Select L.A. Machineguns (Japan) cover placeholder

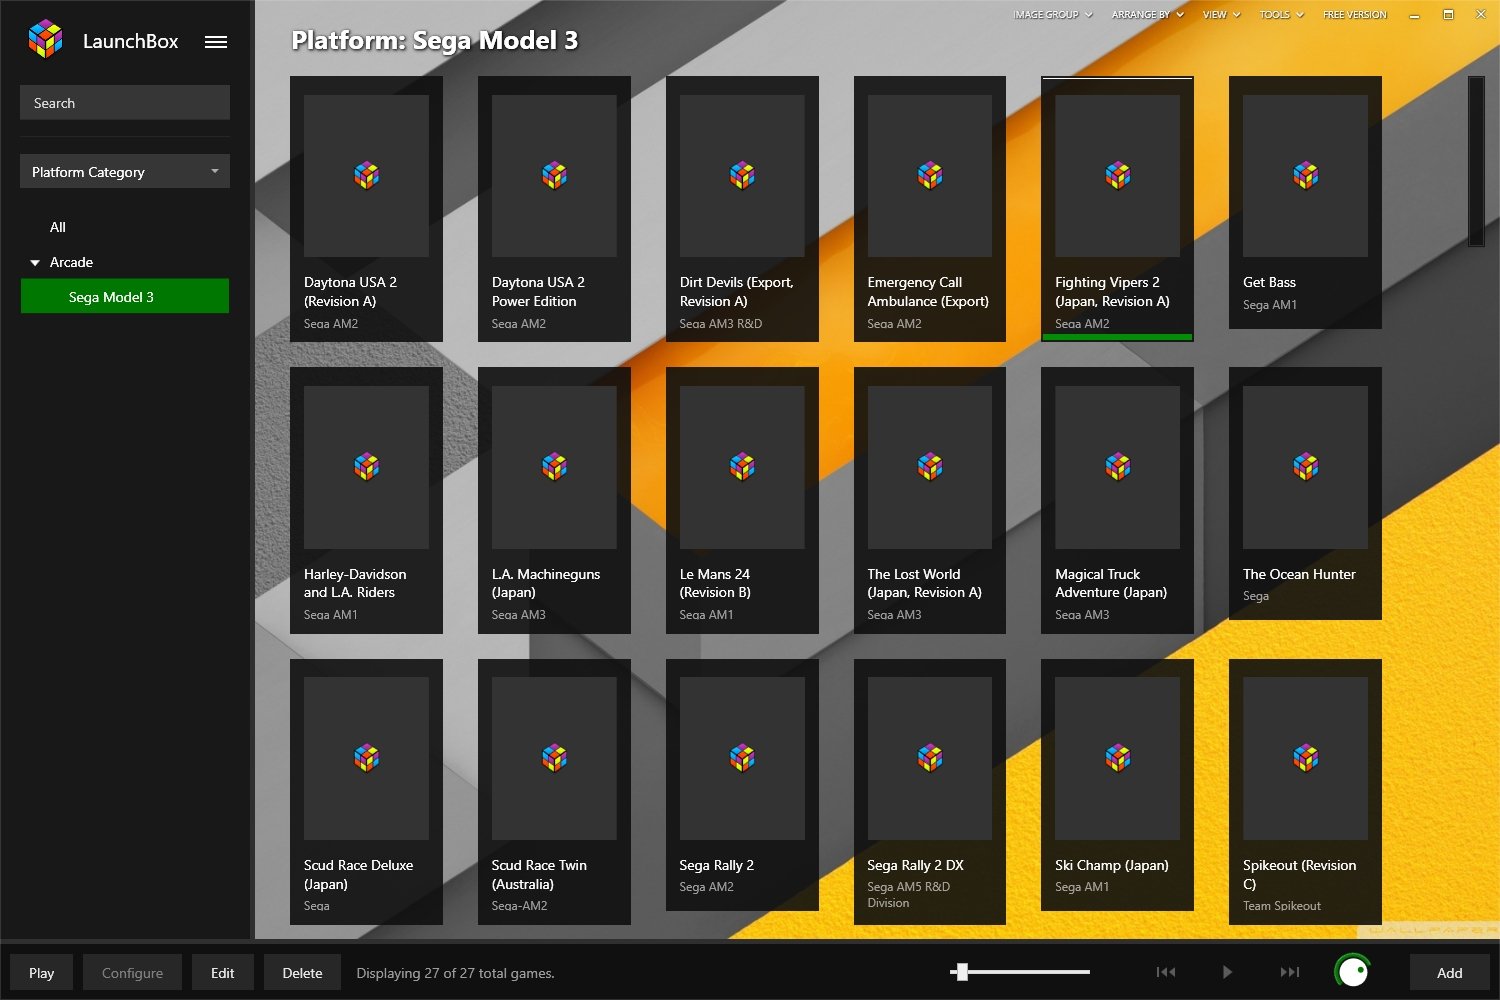point(554,467)
